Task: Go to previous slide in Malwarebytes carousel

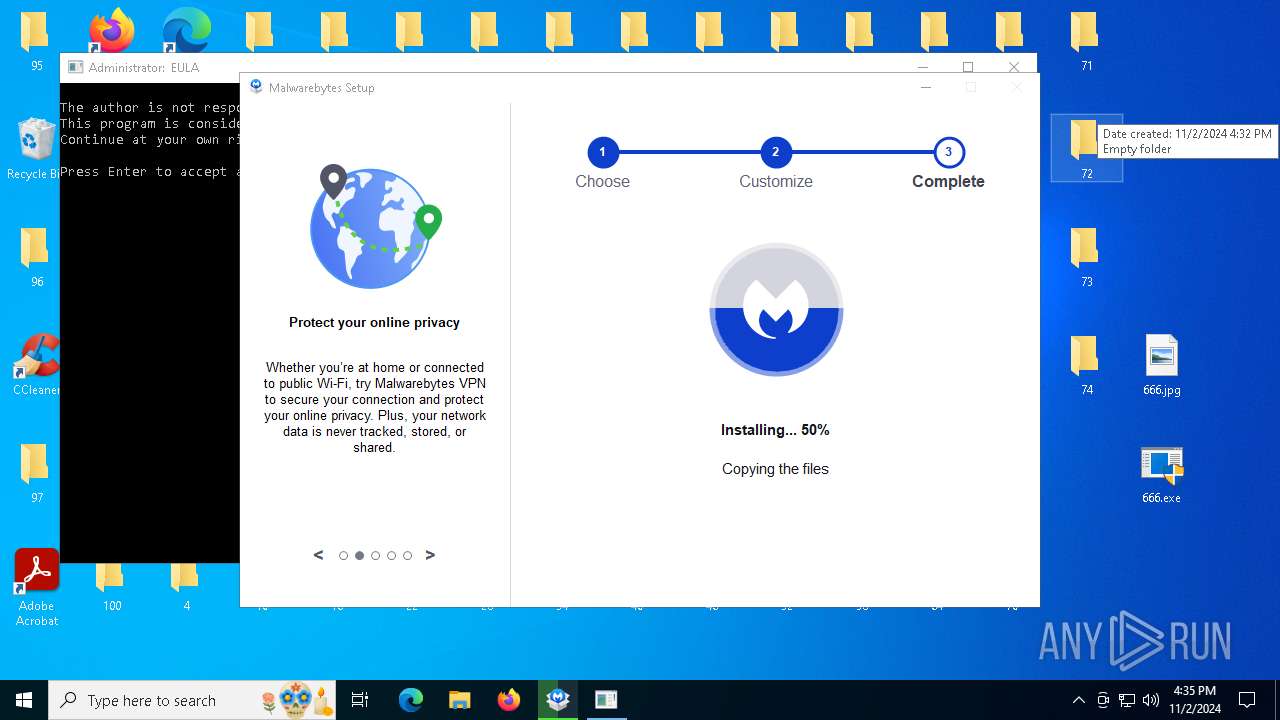Action: pos(319,555)
